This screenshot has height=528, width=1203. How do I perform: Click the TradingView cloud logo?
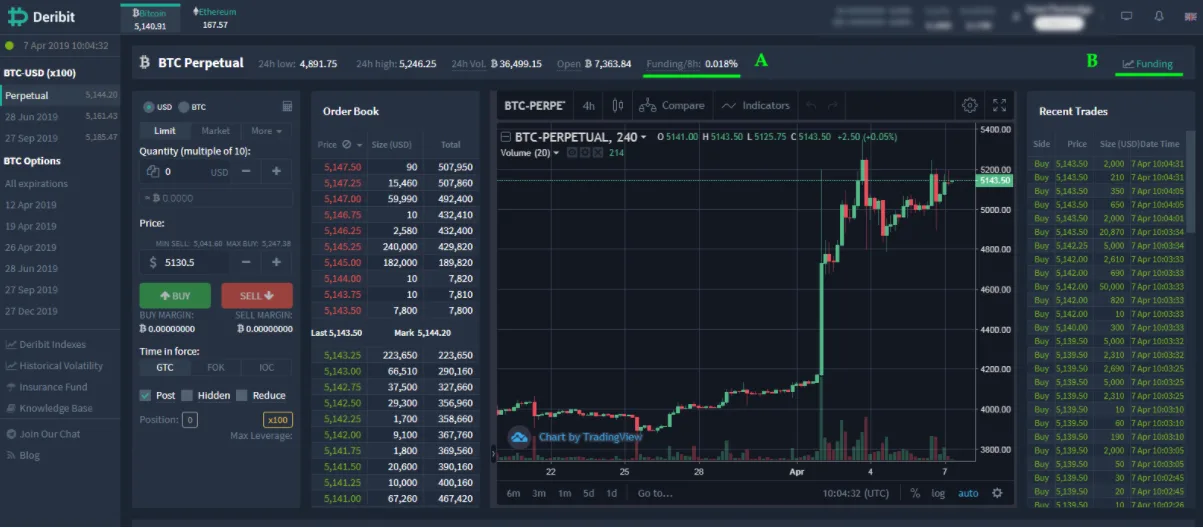tap(519, 437)
